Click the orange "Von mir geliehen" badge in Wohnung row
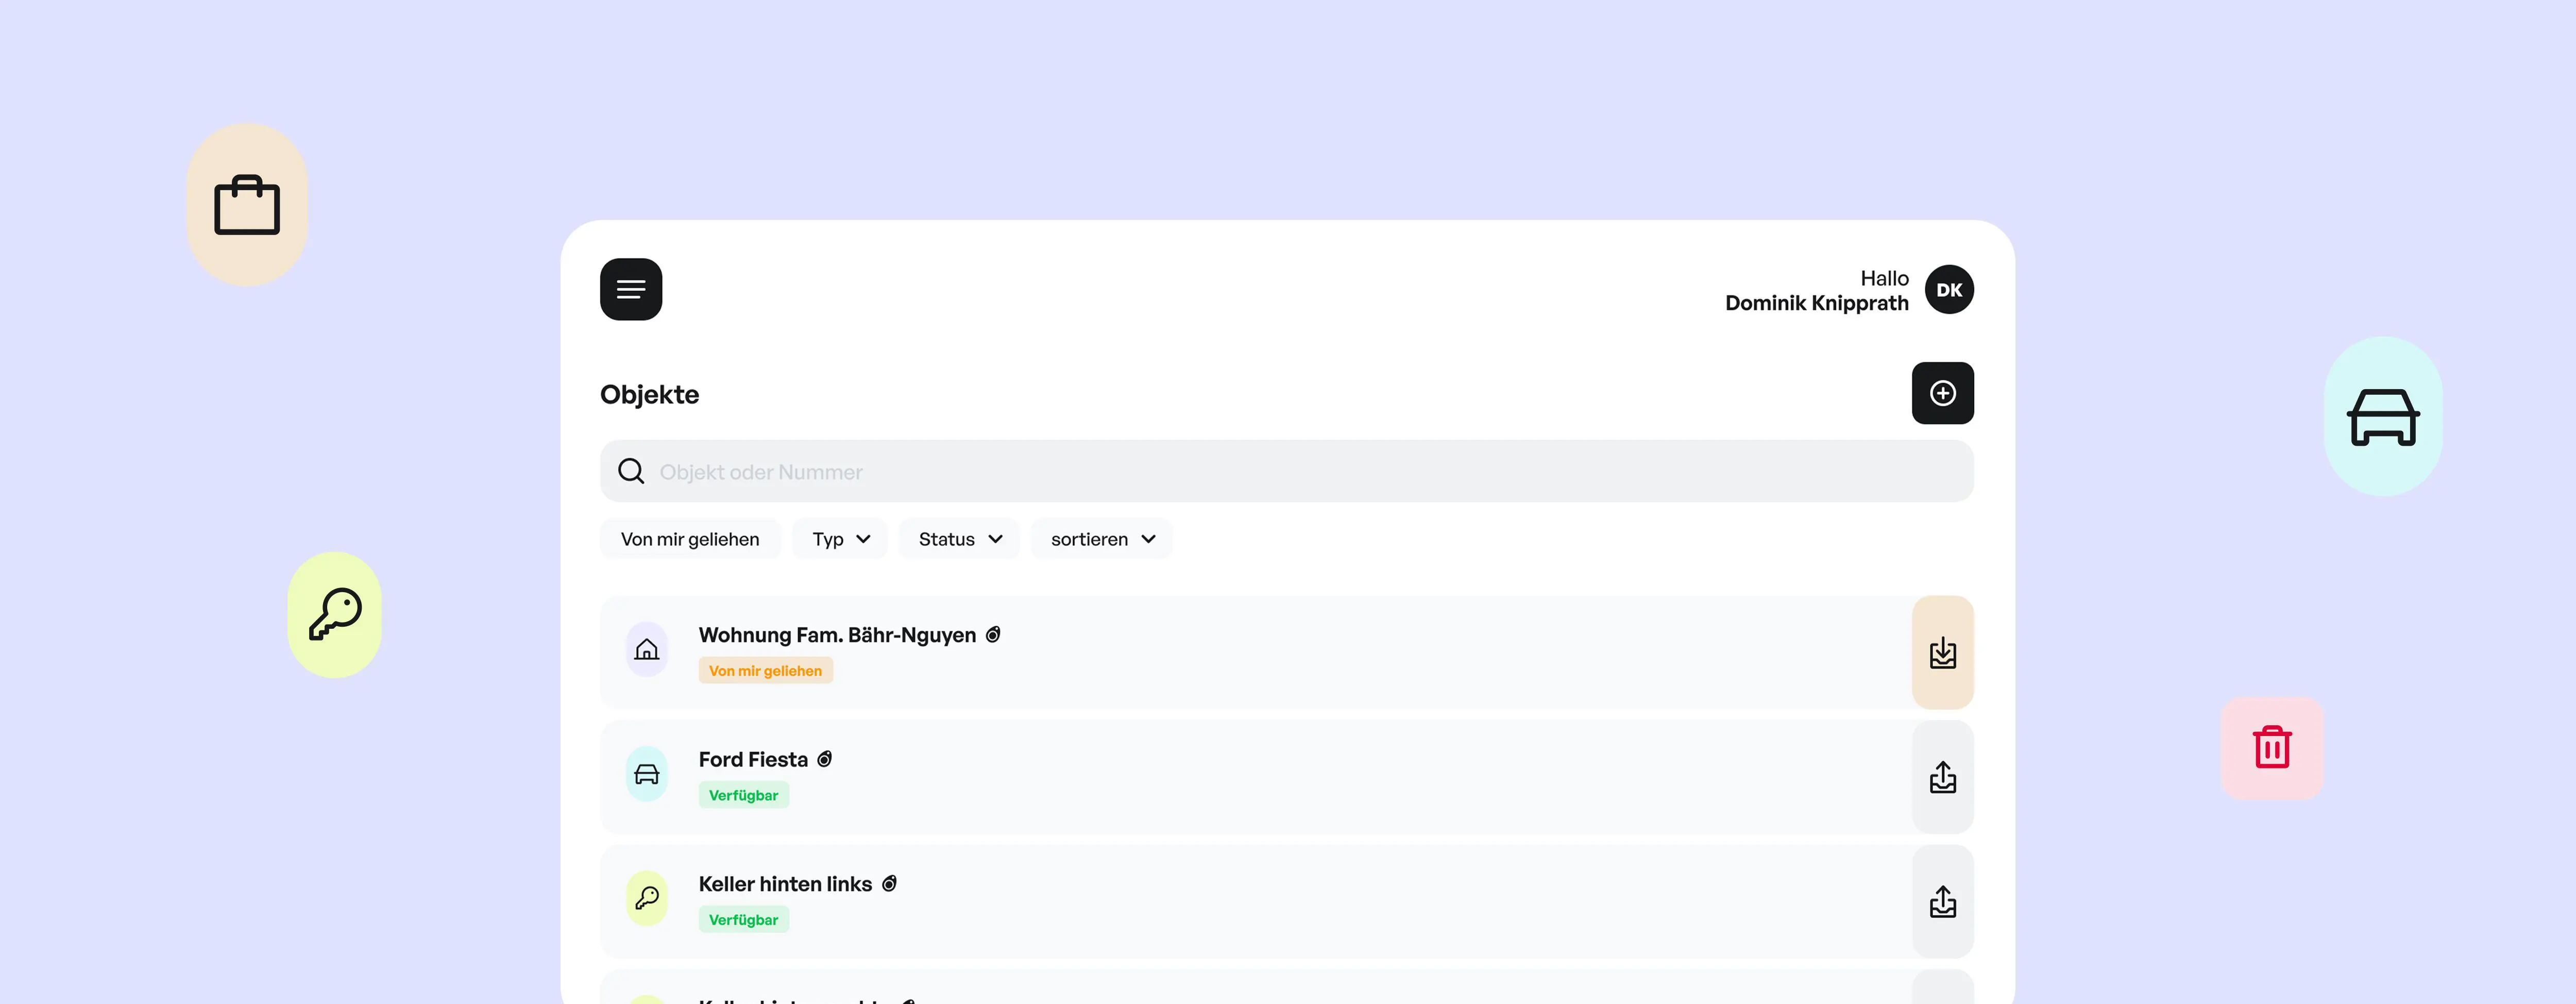Viewport: 2576px width, 1004px height. pos(766,671)
